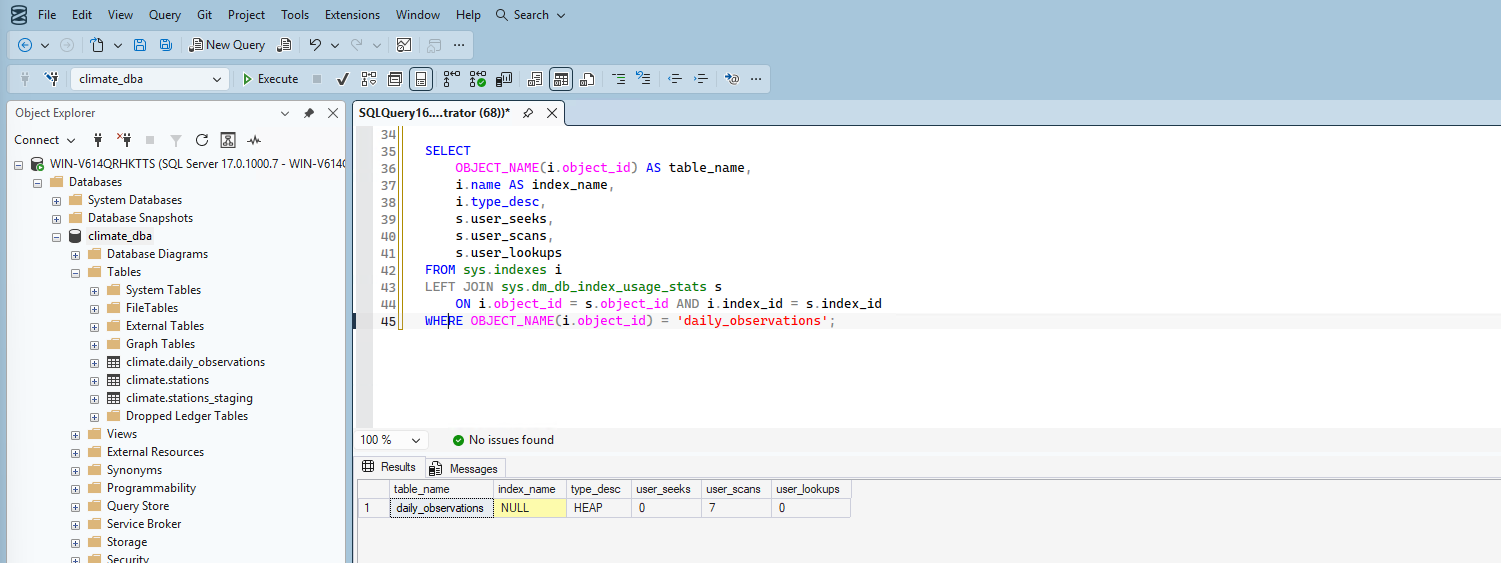The image size is (1501, 563).
Task: Switch to the Results tab
Action: tap(389, 467)
